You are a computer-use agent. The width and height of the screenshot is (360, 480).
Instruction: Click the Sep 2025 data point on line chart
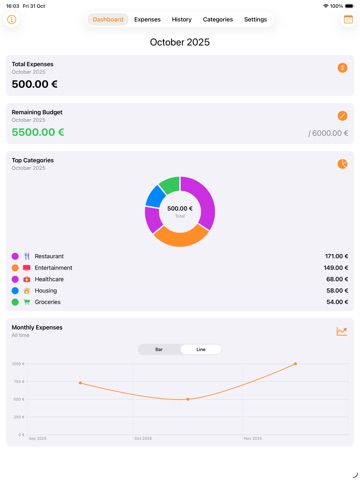[x=80, y=383]
